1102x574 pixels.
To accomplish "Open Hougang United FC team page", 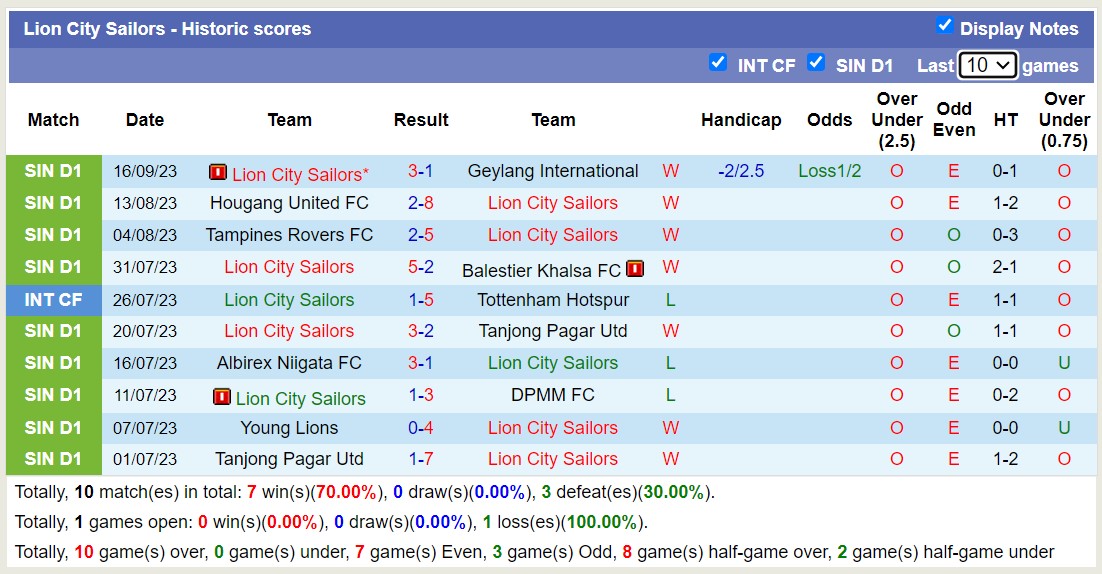I will pyautogui.click(x=289, y=203).
